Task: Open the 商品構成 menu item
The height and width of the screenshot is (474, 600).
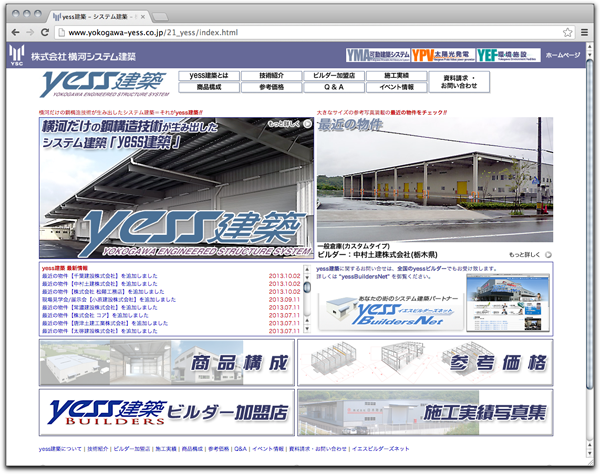Action: click(209, 87)
